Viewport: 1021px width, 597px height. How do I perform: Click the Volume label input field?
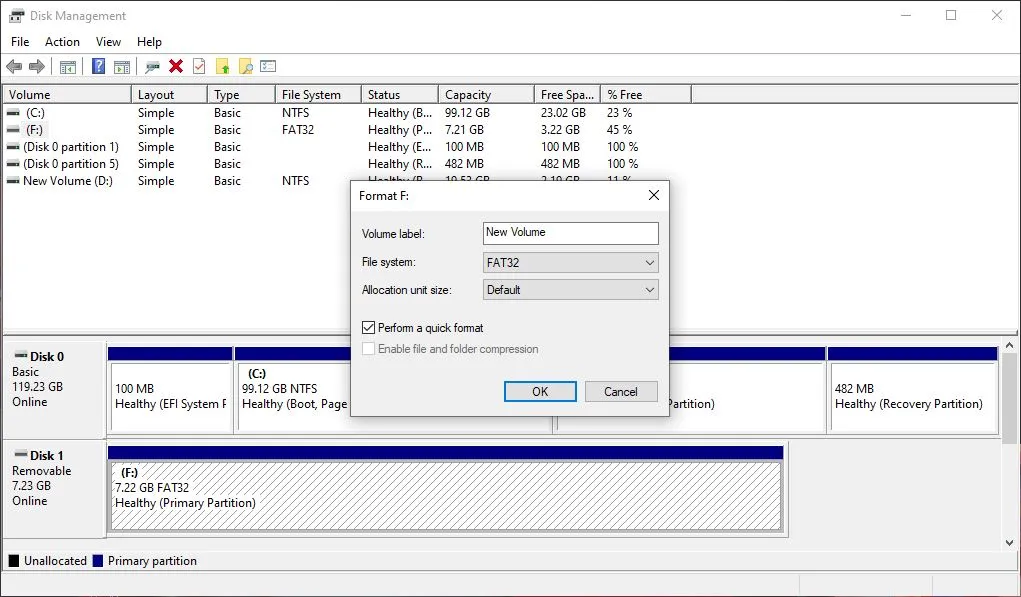[570, 233]
